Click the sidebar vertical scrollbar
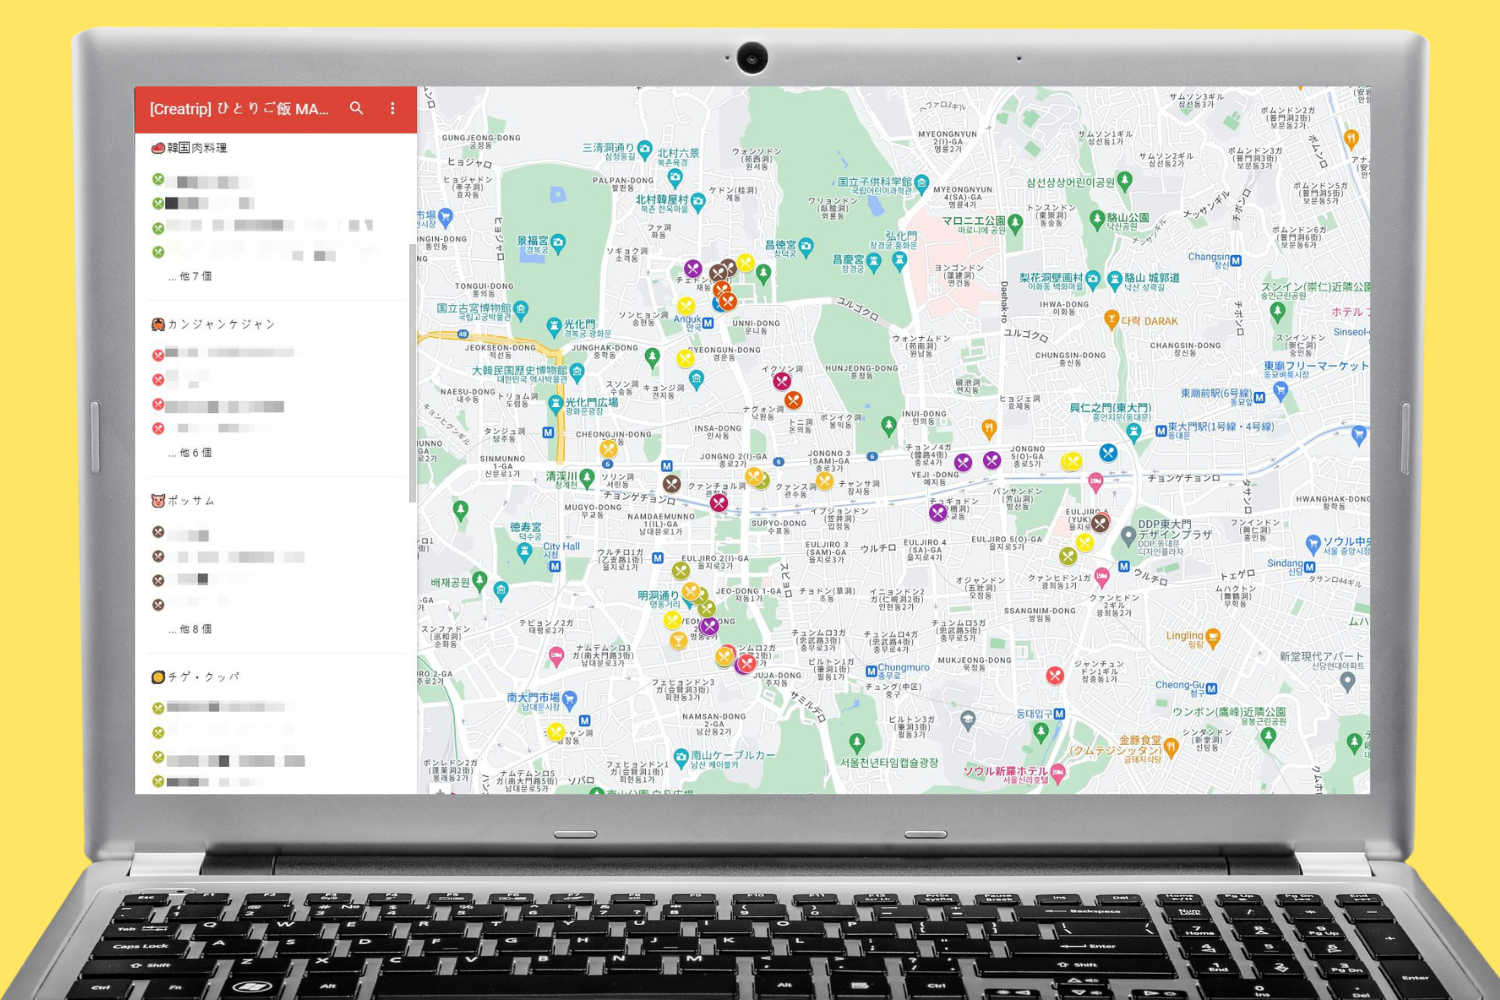The height and width of the screenshot is (1000, 1500). point(412,370)
